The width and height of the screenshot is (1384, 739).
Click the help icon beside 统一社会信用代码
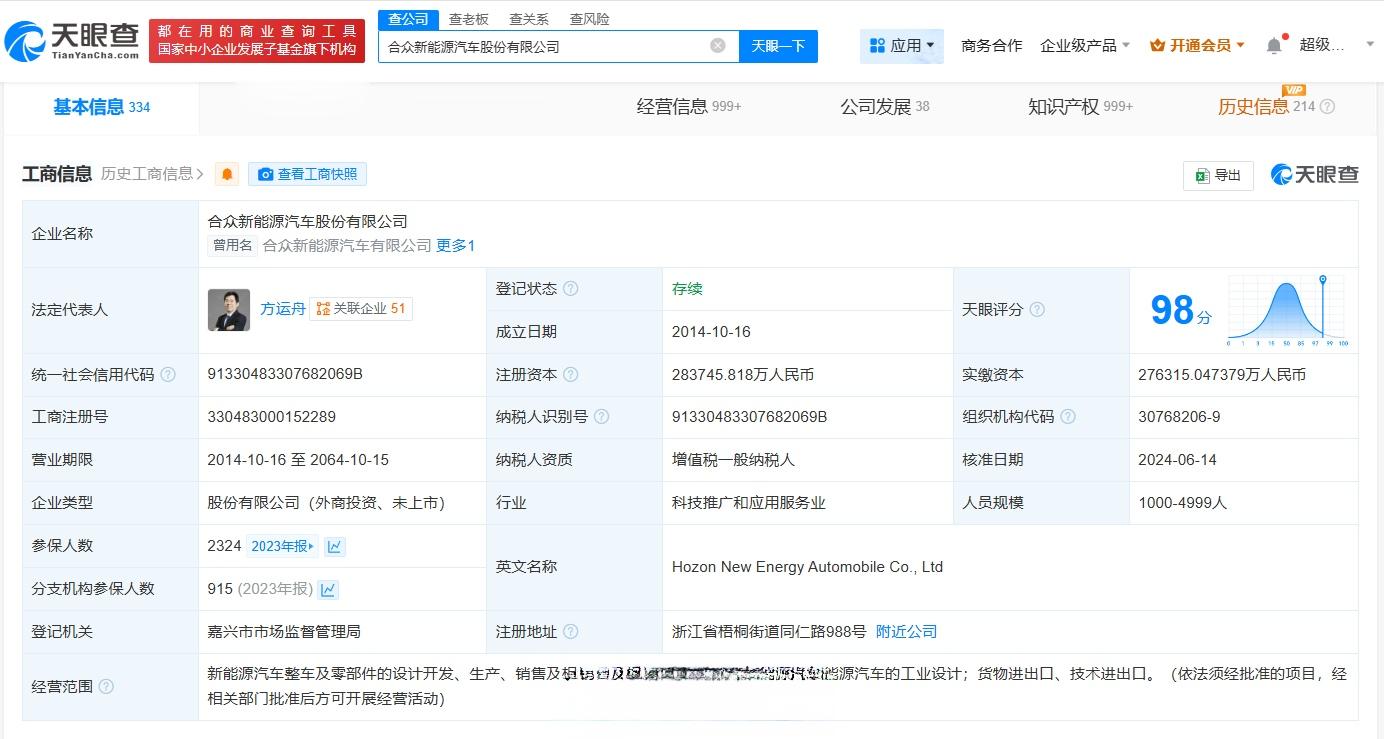point(168,375)
